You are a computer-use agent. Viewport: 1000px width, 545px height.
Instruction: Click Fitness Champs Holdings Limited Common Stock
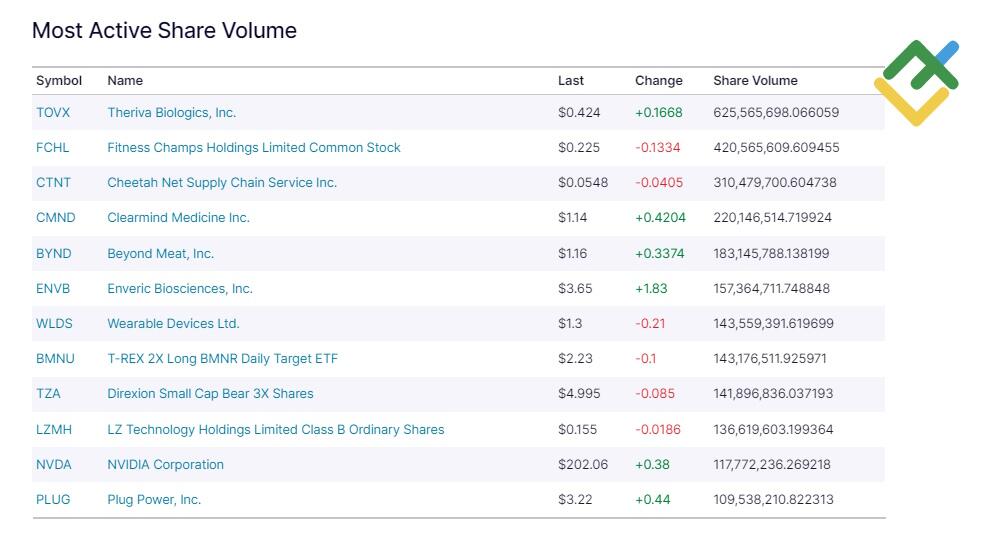tap(254, 148)
